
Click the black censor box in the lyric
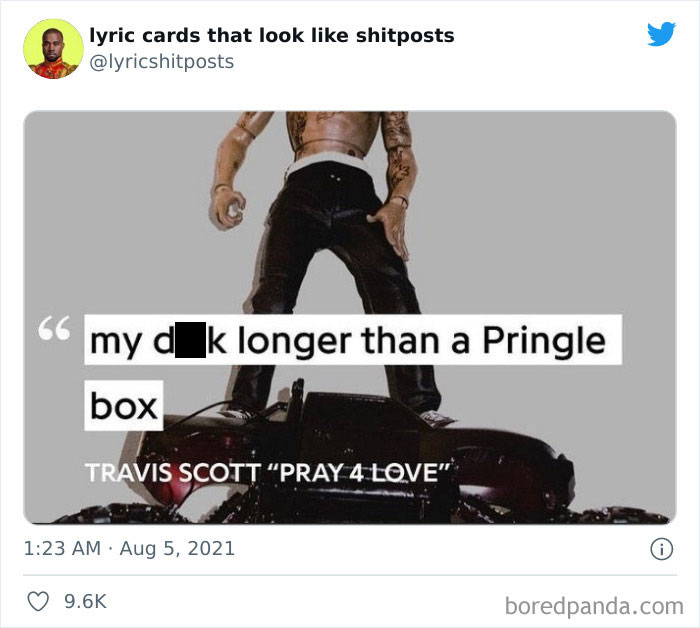tap(191, 340)
